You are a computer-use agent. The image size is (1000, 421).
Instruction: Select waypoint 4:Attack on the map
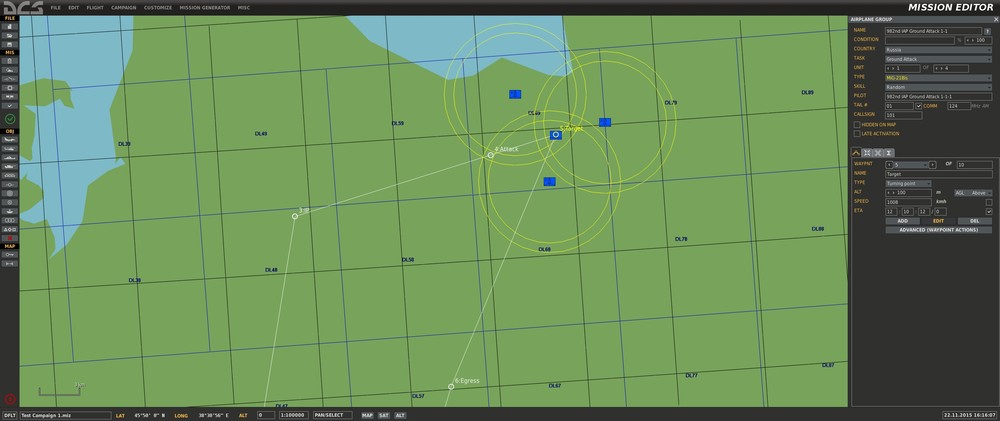(490, 155)
